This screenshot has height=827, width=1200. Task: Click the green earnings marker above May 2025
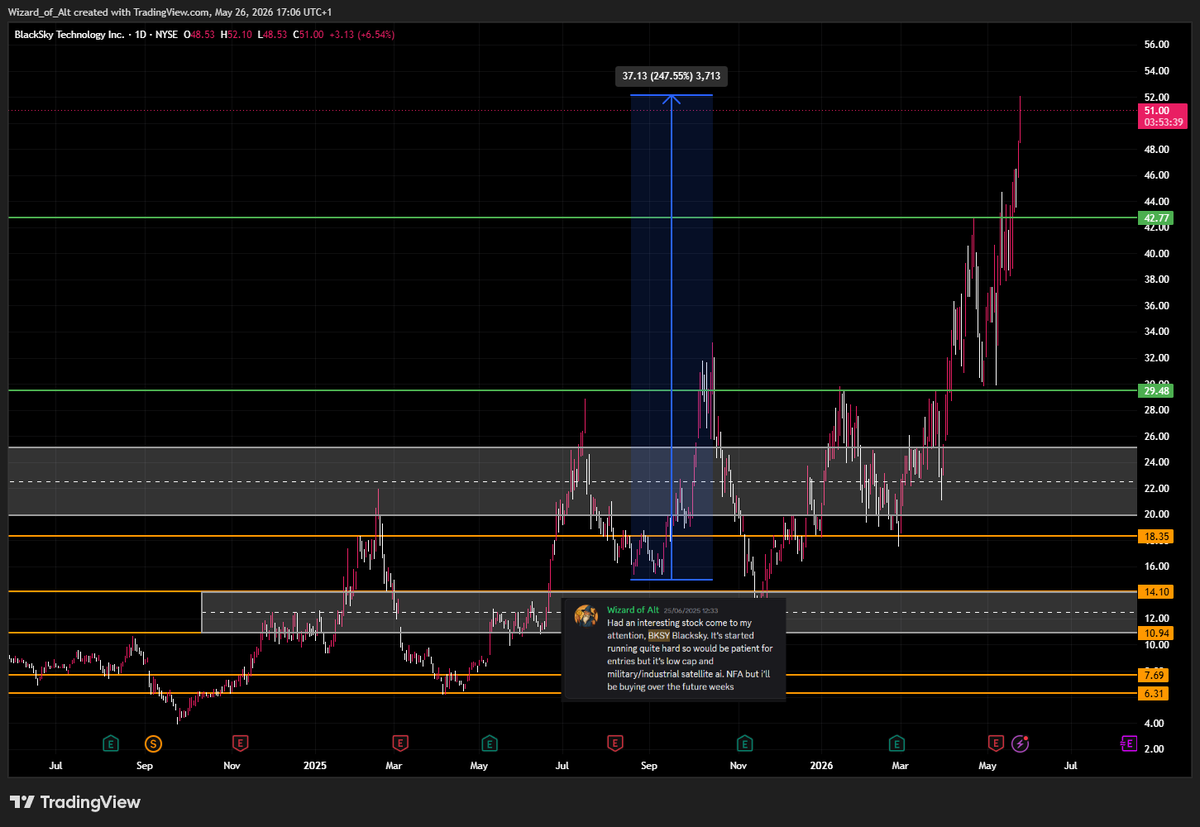[490, 743]
